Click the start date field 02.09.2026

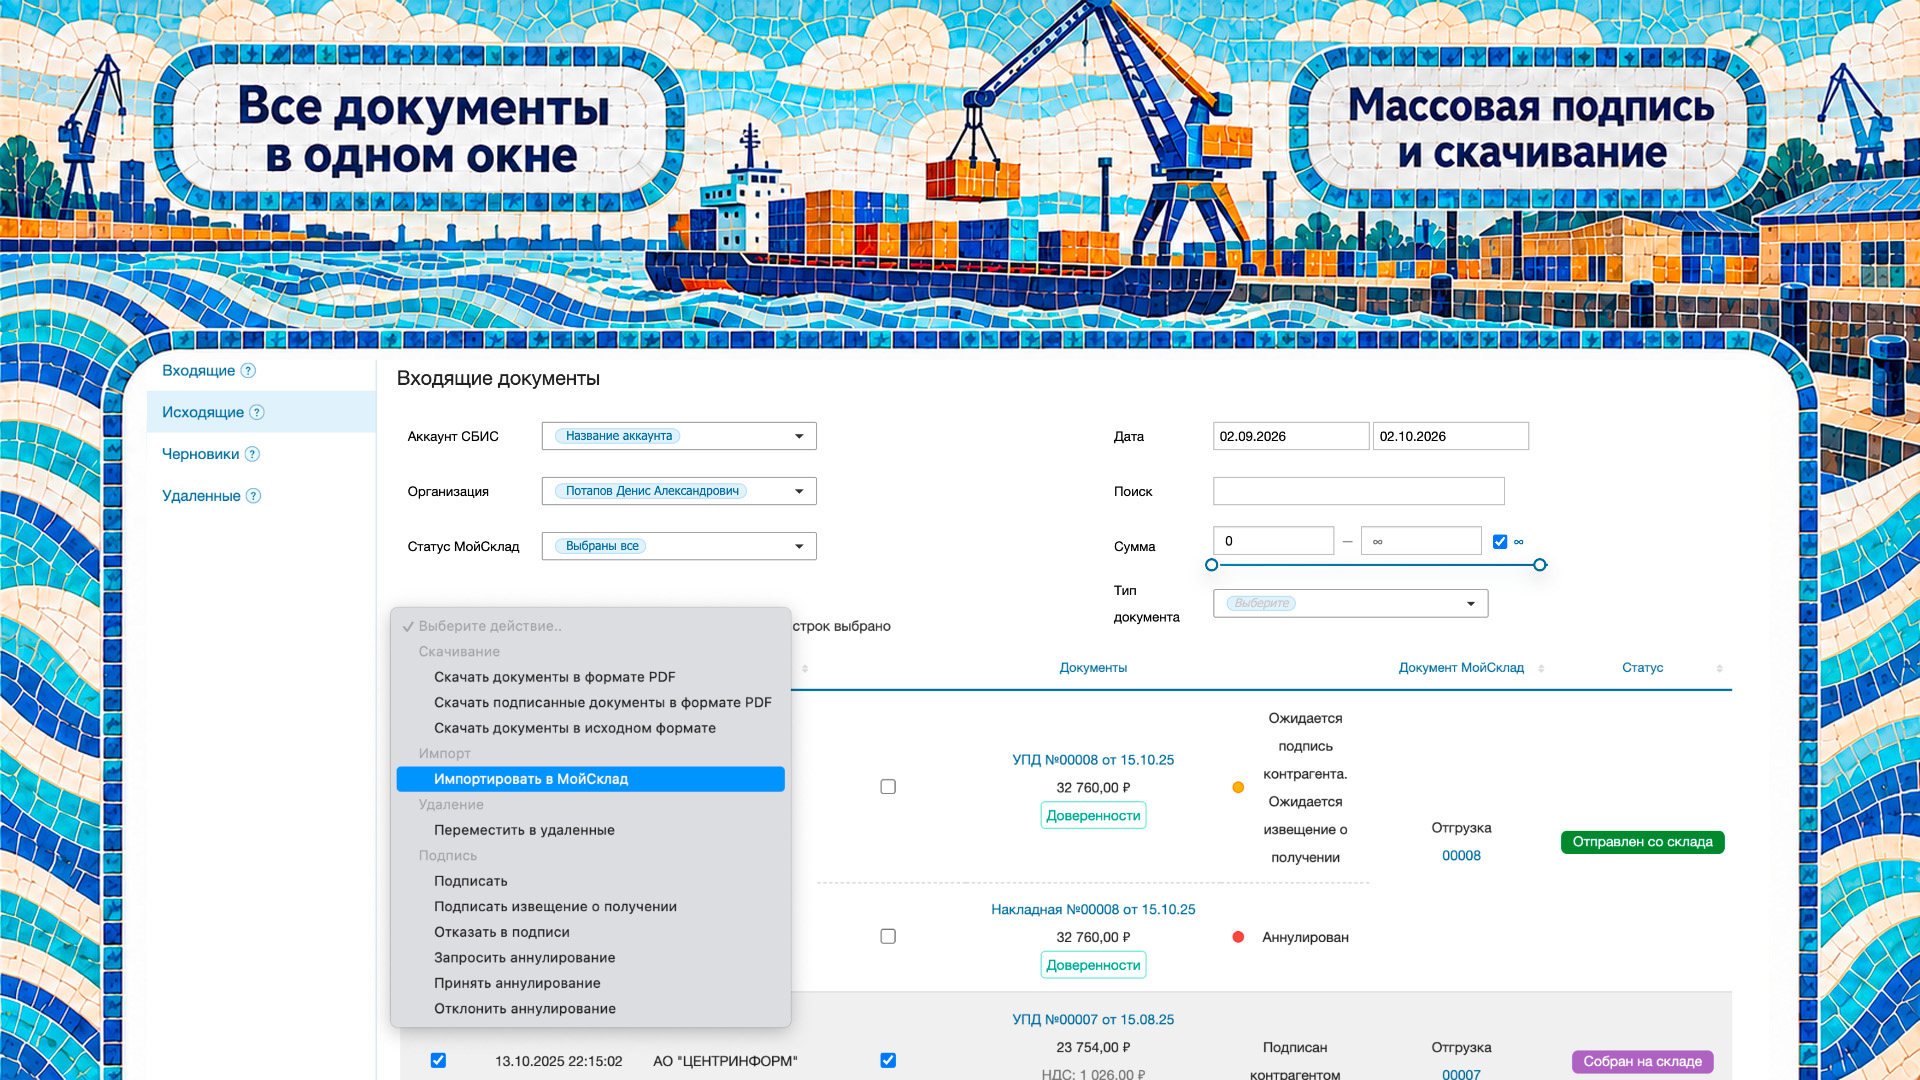tap(1290, 436)
